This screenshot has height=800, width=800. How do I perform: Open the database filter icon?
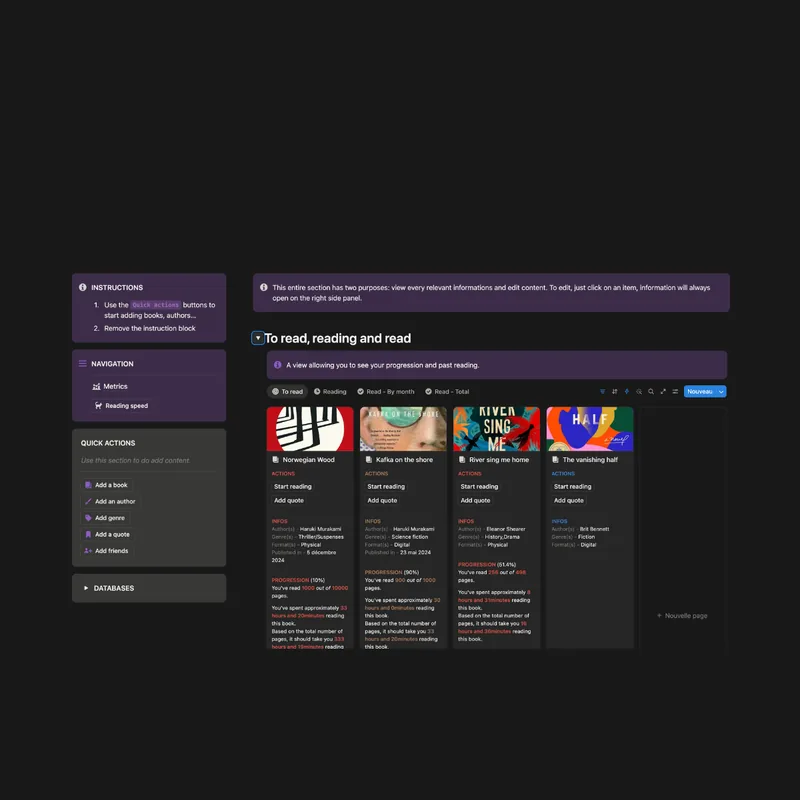tap(602, 391)
